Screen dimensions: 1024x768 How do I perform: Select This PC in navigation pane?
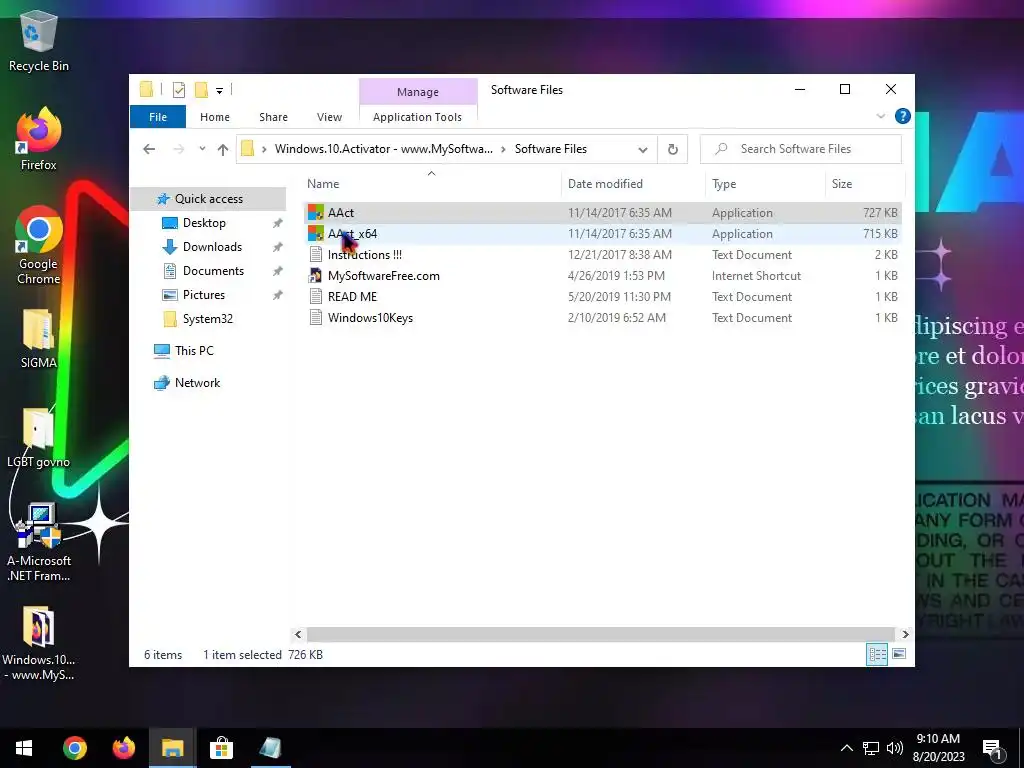pyautogui.click(x=194, y=351)
